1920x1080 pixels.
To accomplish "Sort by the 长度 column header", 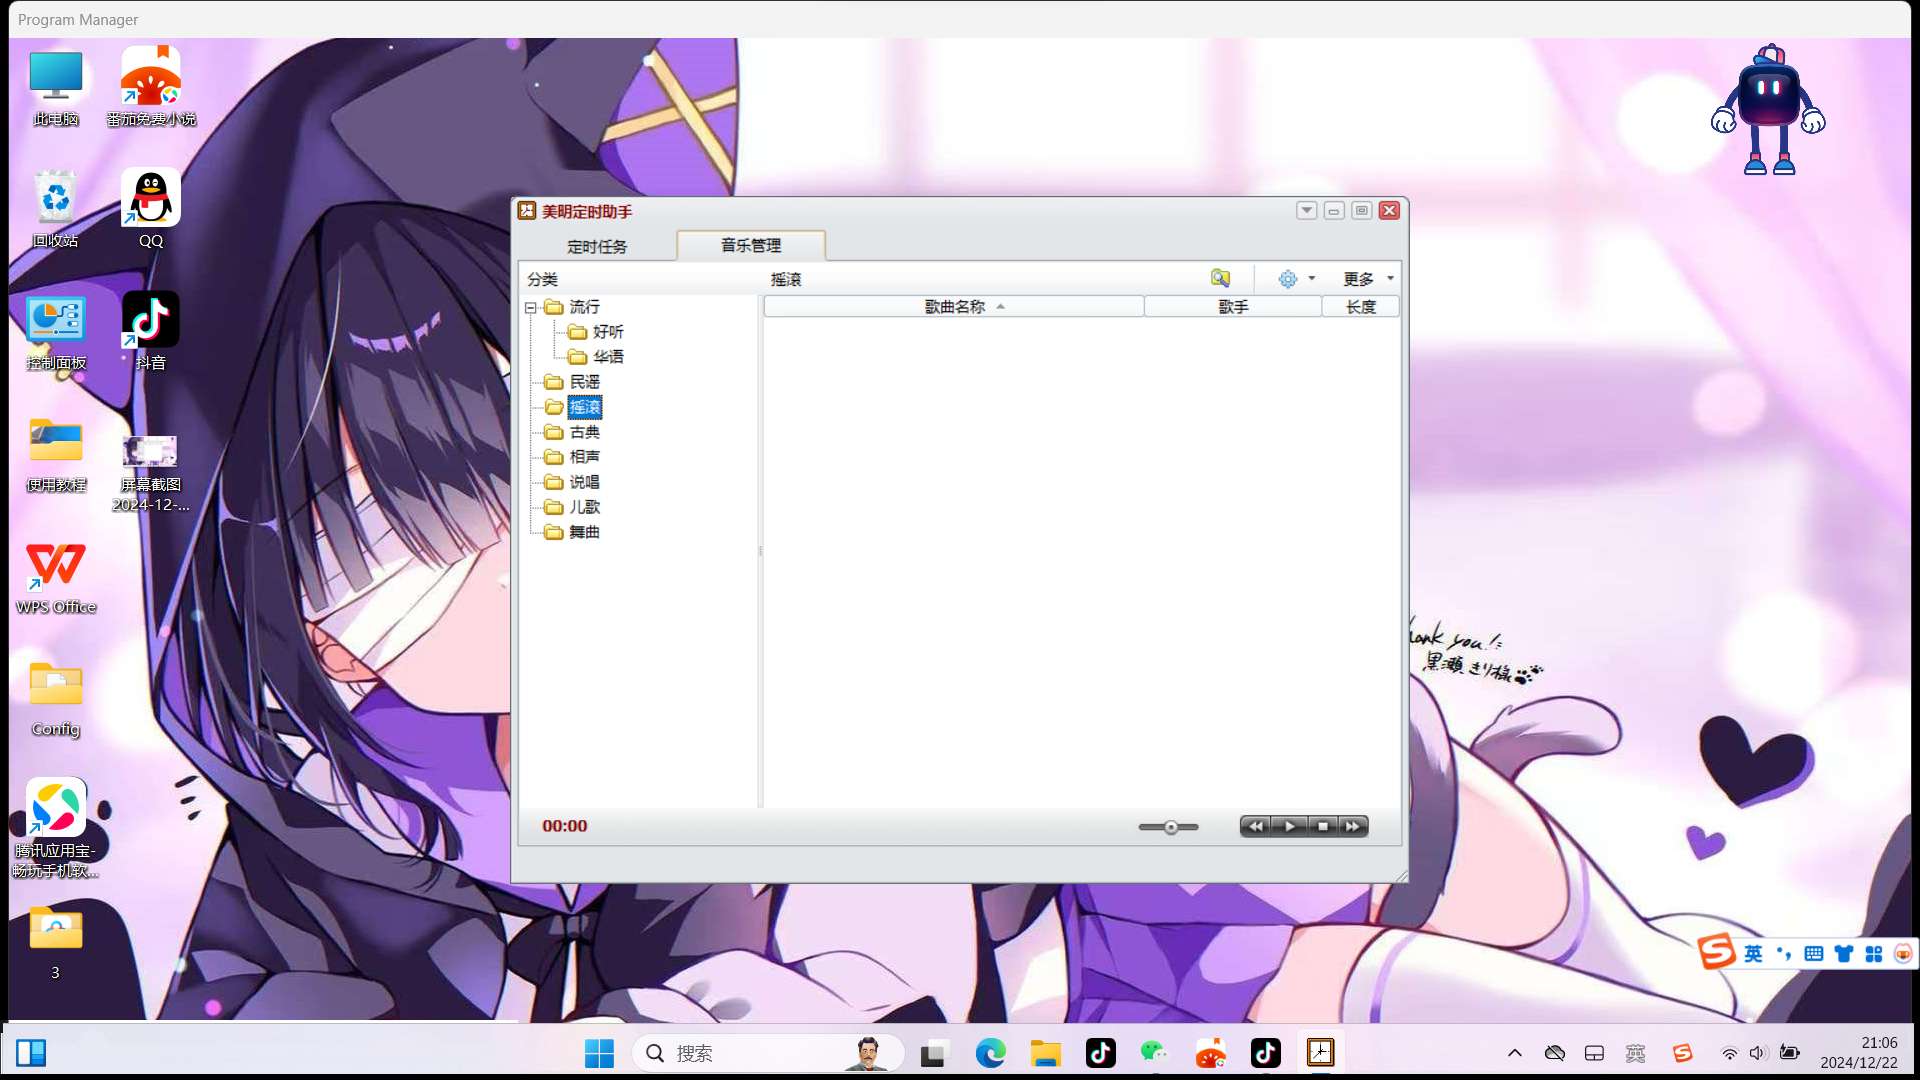I will point(1360,307).
